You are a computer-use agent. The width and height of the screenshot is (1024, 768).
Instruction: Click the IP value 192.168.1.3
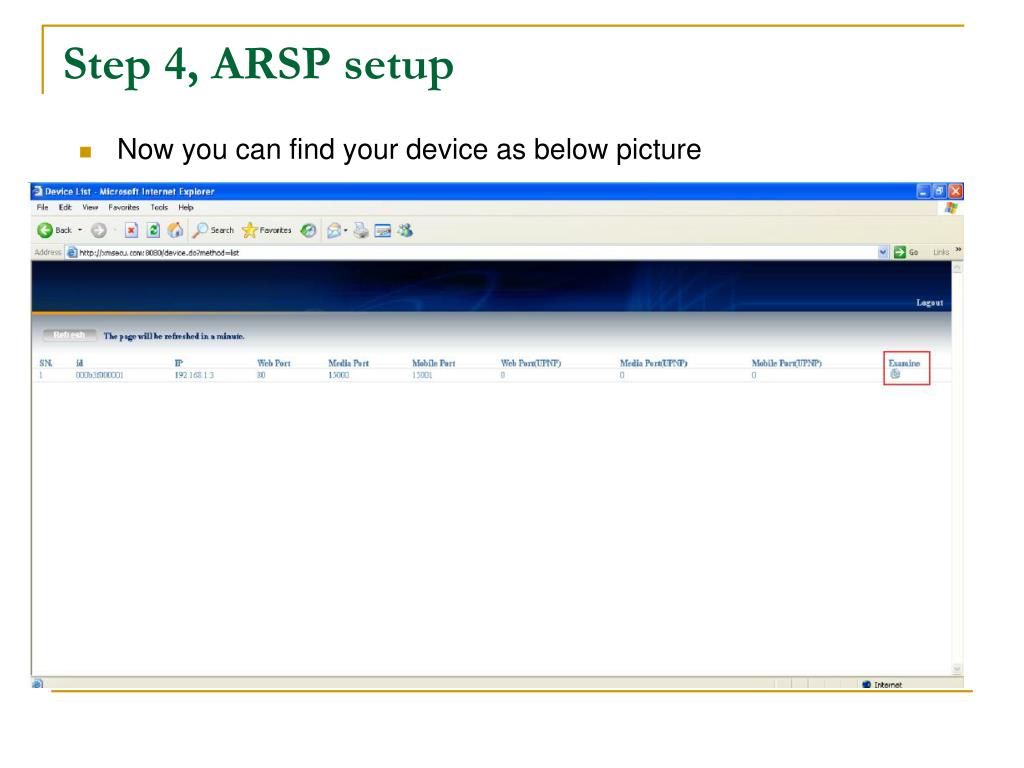coord(194,376)
